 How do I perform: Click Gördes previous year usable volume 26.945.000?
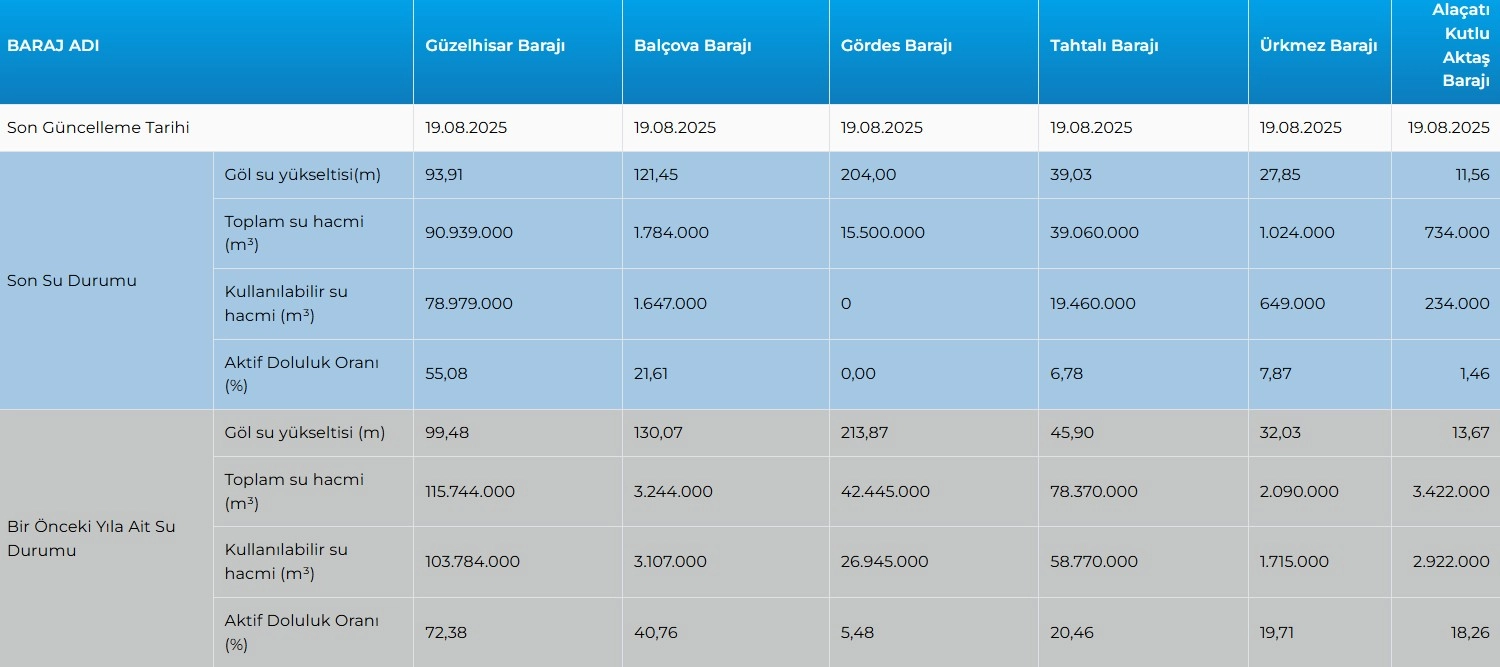[x=884, y=562]
